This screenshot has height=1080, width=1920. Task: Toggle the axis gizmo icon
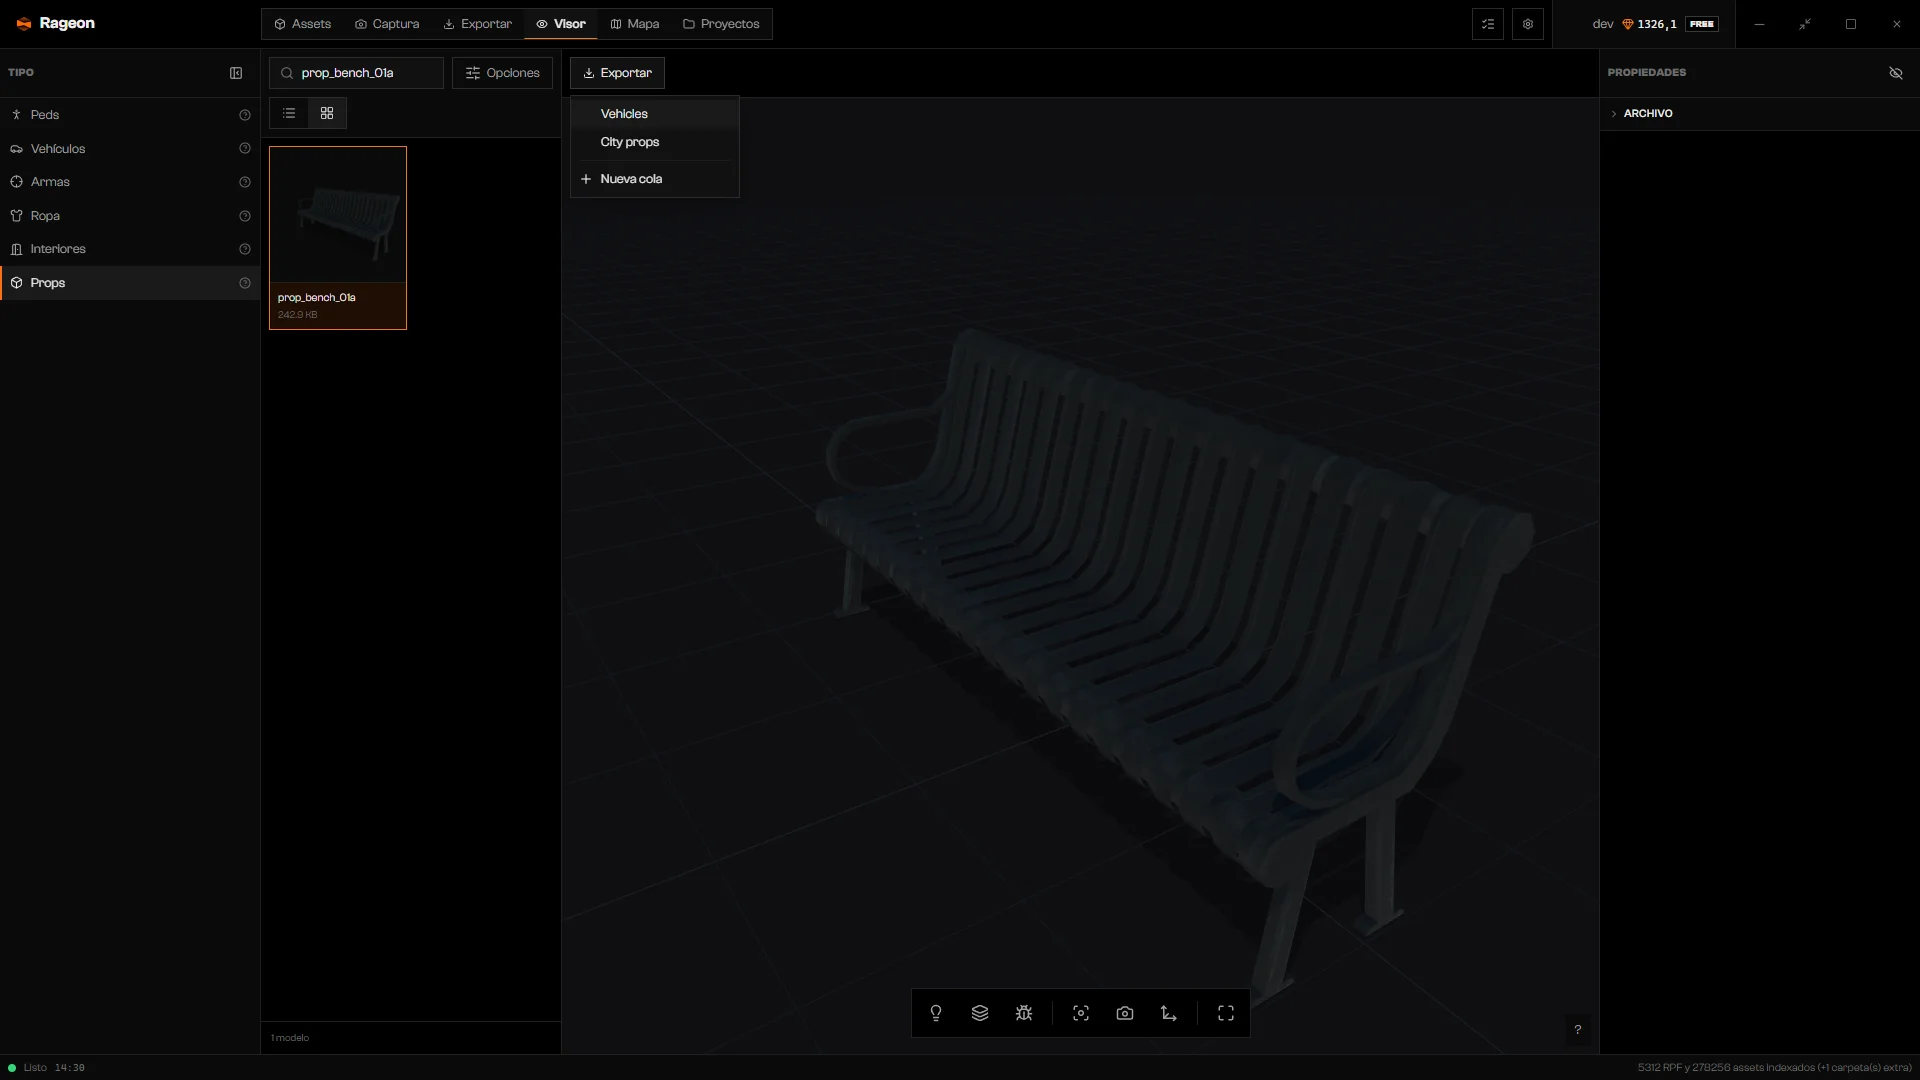coord(1169,1013)
